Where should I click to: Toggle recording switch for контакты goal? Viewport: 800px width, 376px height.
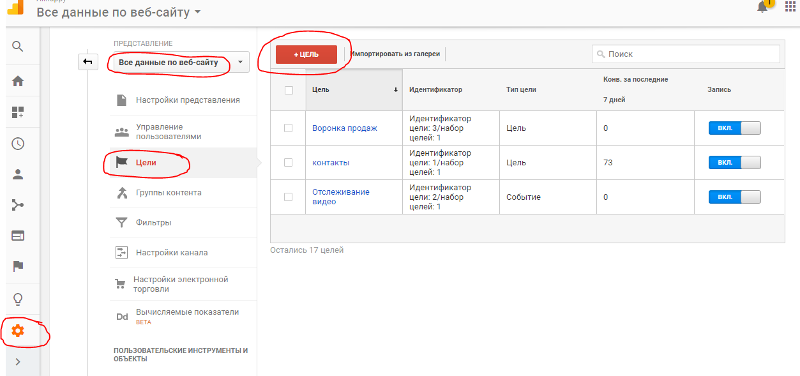coord(734,163)
